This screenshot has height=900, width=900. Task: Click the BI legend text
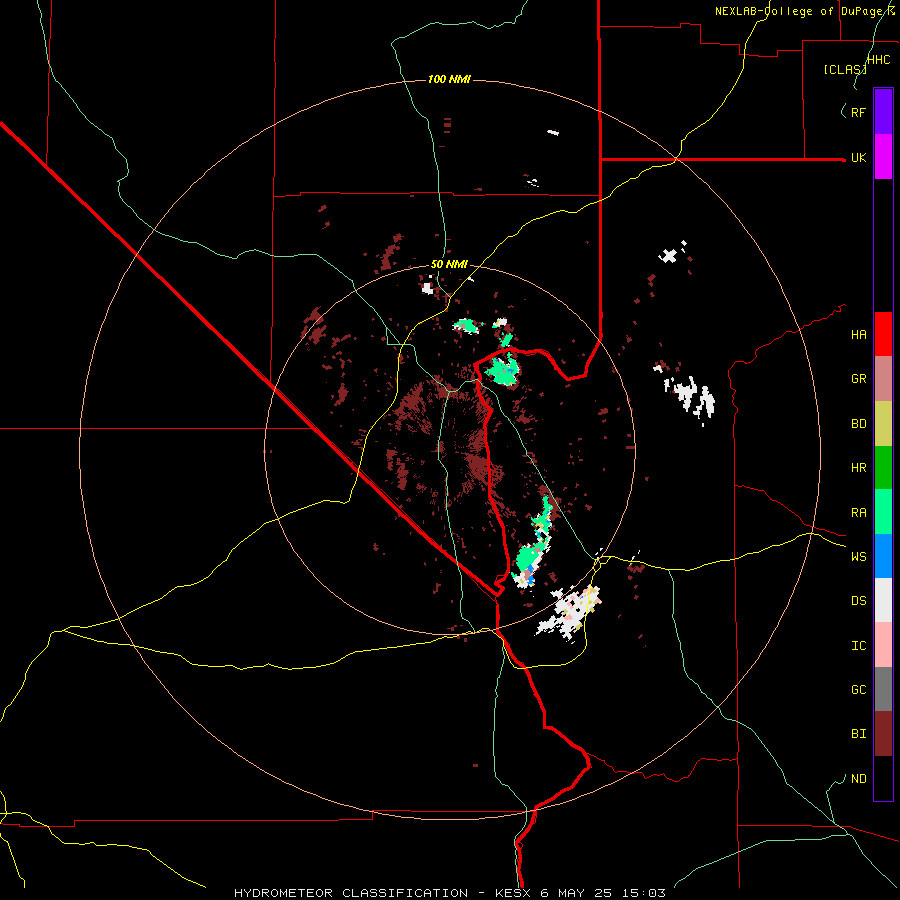tap(858, 734)
